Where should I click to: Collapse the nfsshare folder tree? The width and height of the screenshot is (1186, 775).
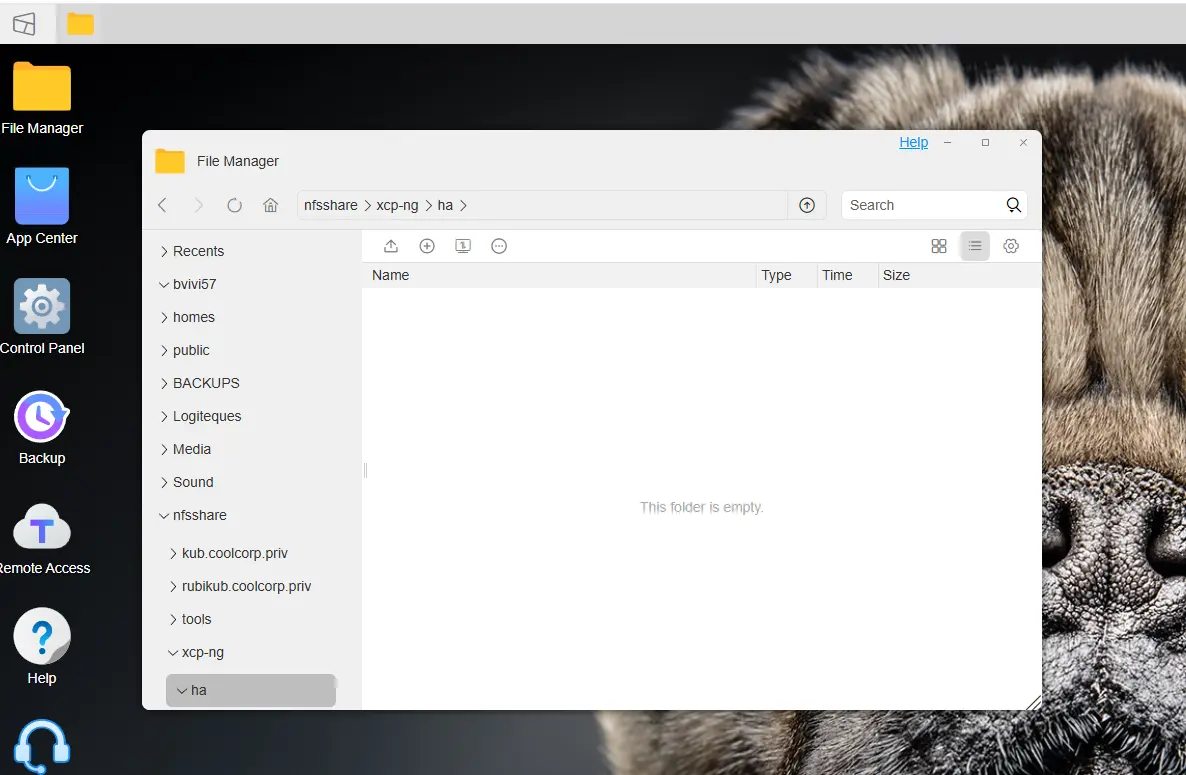(x=164, y=516)
